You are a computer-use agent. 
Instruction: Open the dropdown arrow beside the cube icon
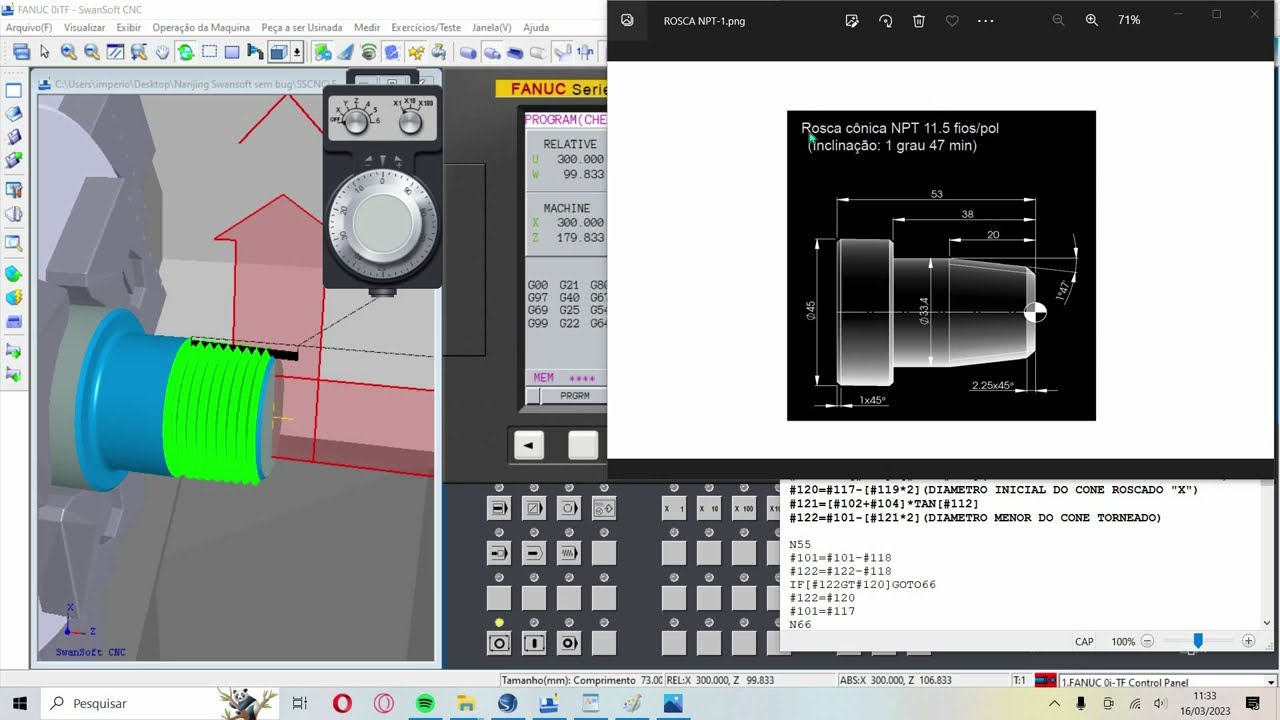[297, 52]
